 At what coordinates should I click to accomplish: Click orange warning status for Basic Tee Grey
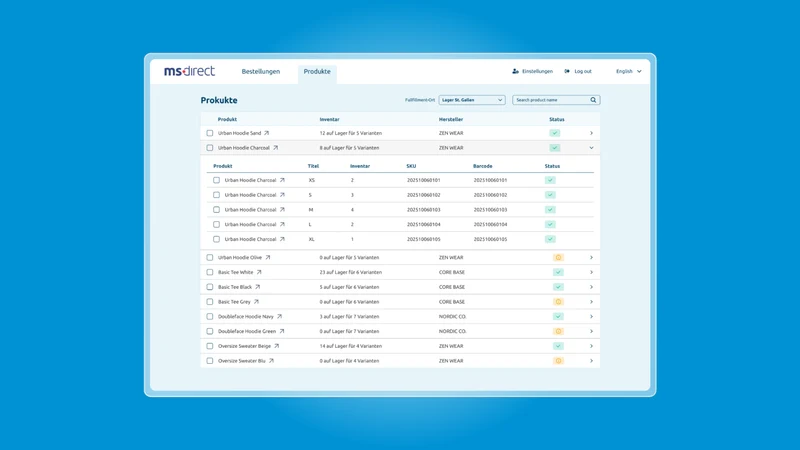pyautogui.click(x=558, y=302)
